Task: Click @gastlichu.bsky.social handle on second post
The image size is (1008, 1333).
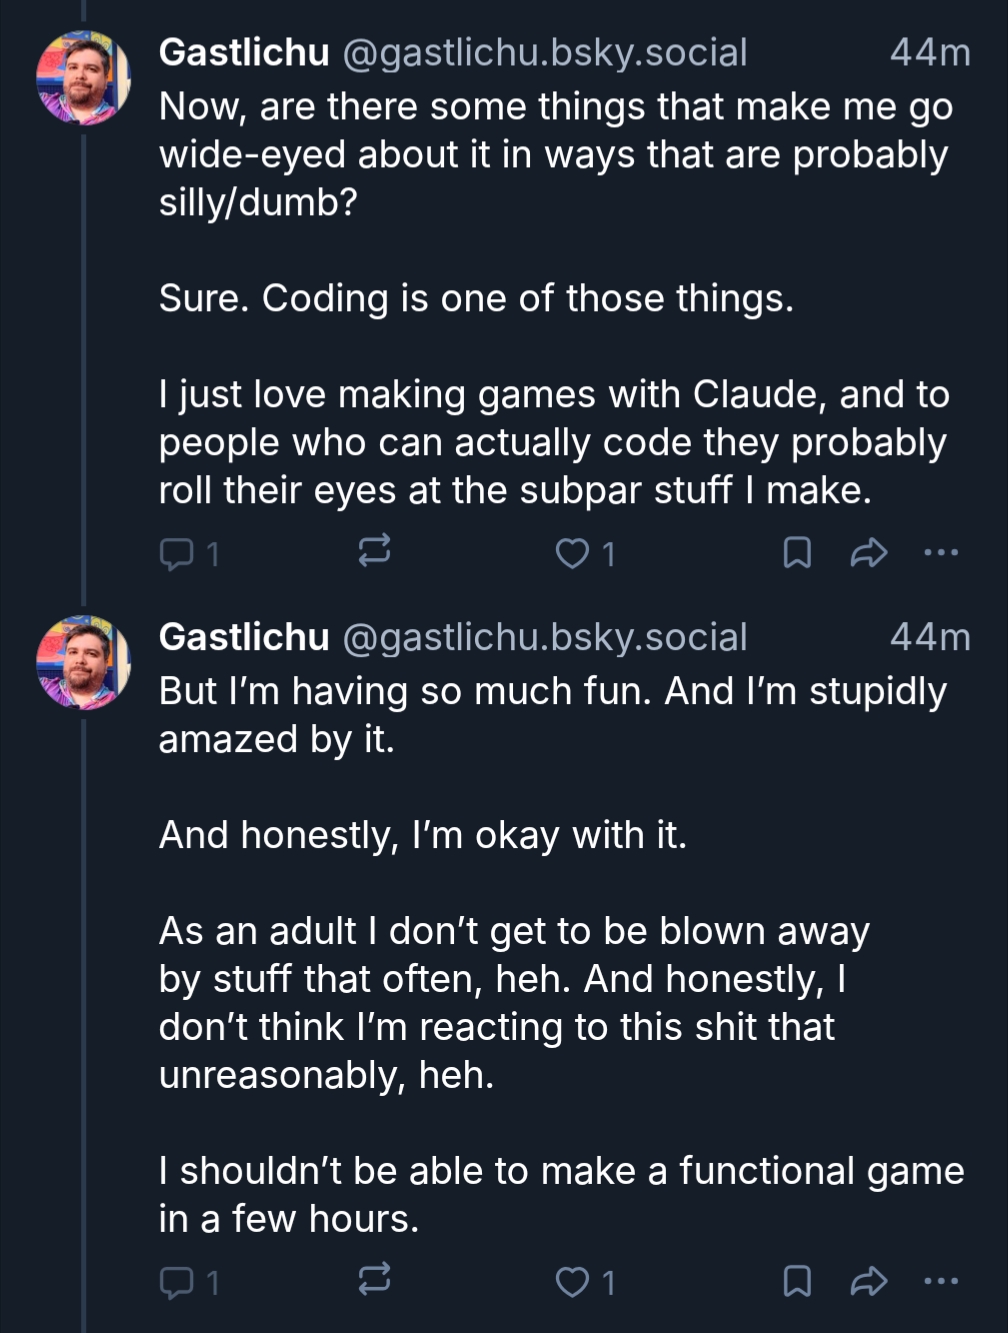Action: click(x=545, y=637)
